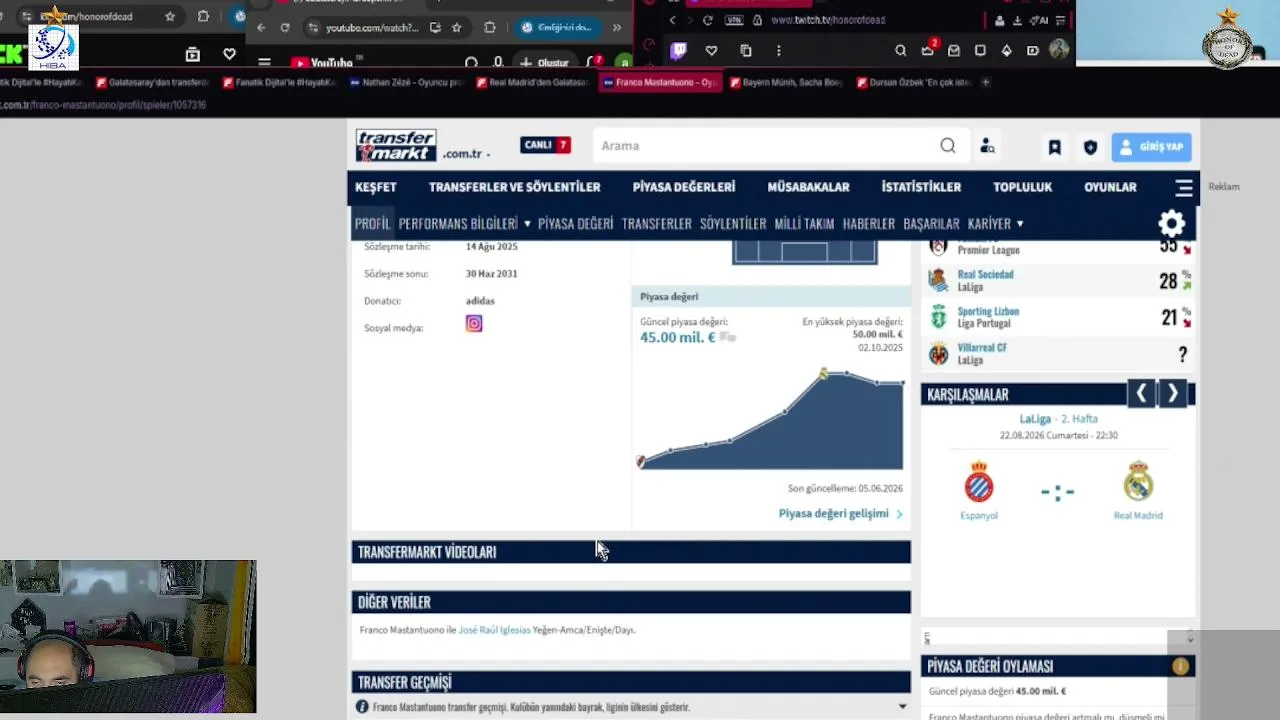
Task: Click the magnifier search icon in Arama
Action: click(947, 146)
